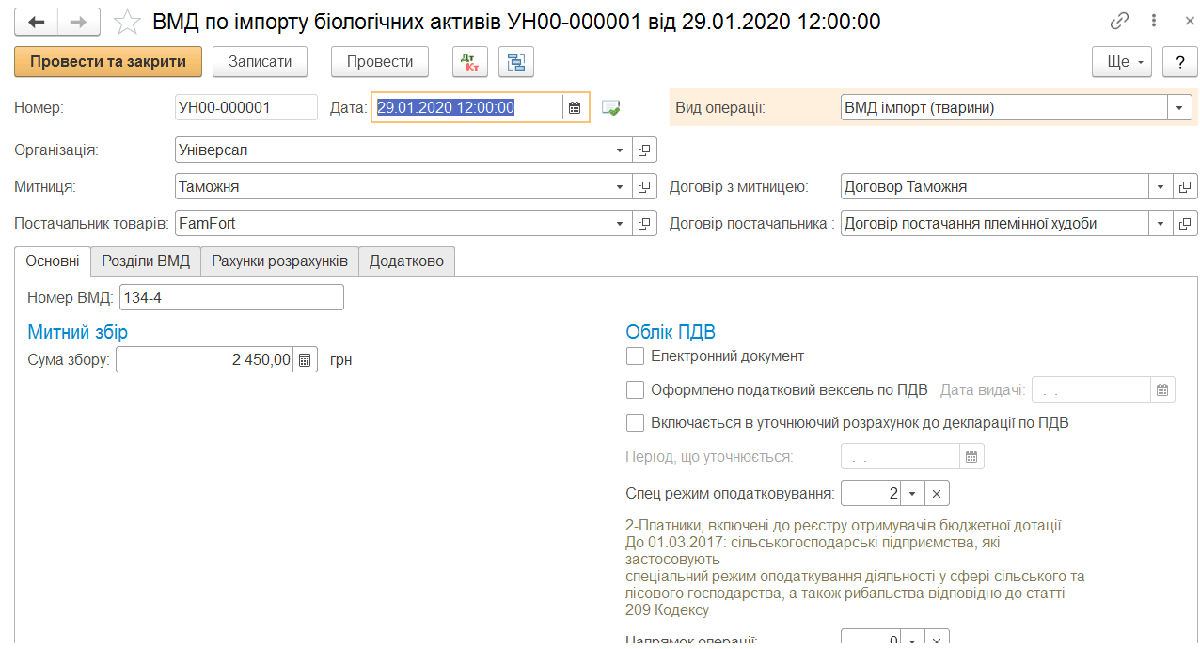The image size is (1200, 649).
Task: Open Митниця record with open button
Action: click(645, 187)
